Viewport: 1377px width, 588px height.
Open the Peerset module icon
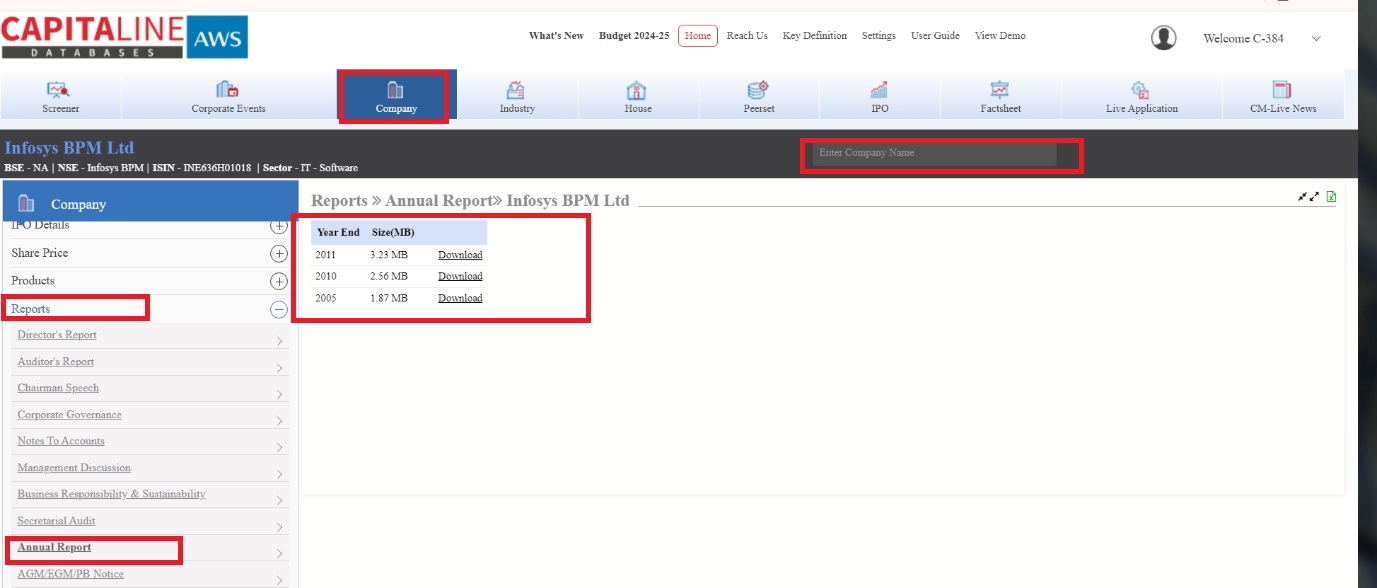758,90
